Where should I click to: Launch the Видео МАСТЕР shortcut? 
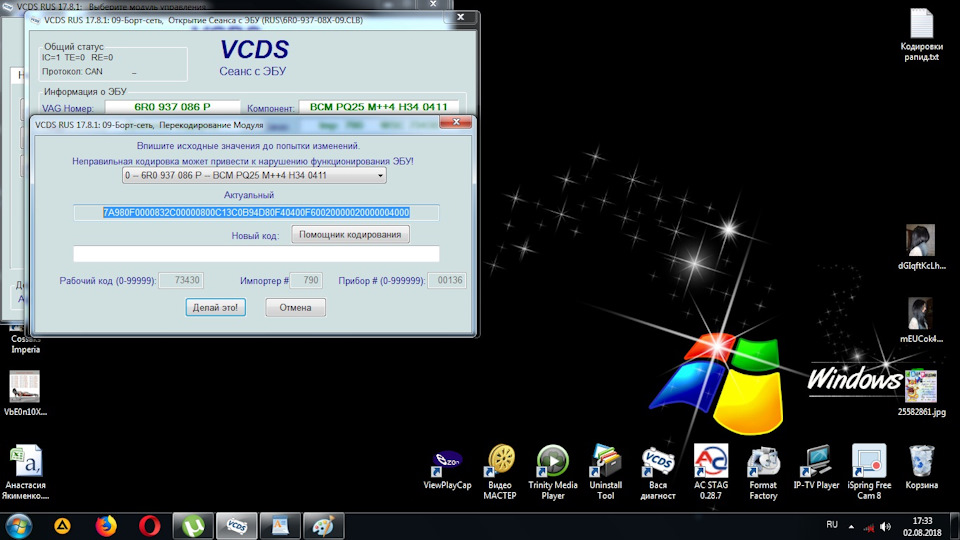[500, 471]
